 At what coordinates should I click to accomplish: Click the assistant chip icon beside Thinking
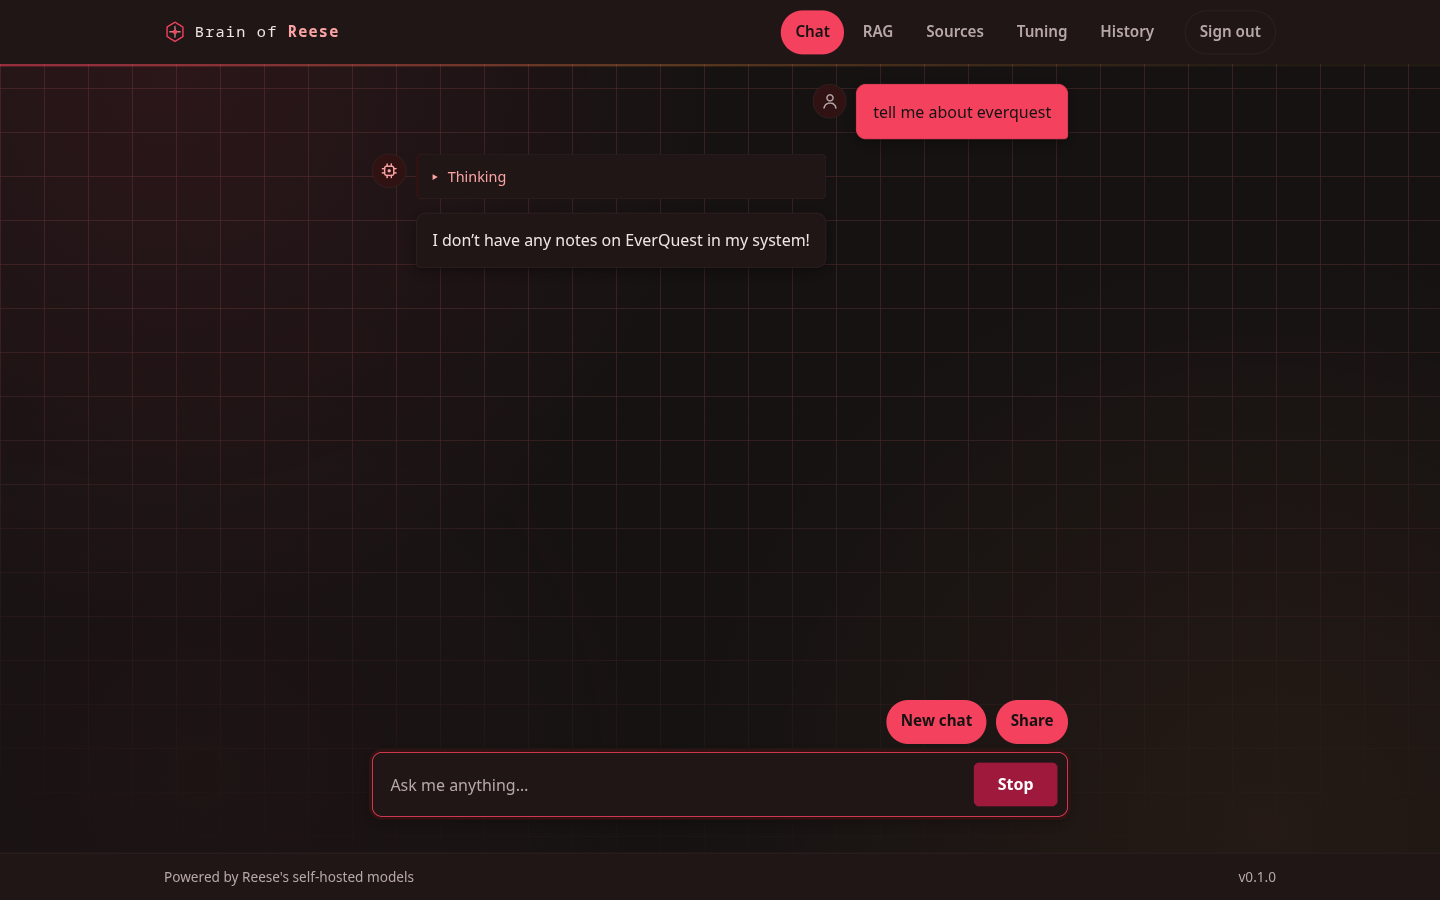click(x=389, y=171)
